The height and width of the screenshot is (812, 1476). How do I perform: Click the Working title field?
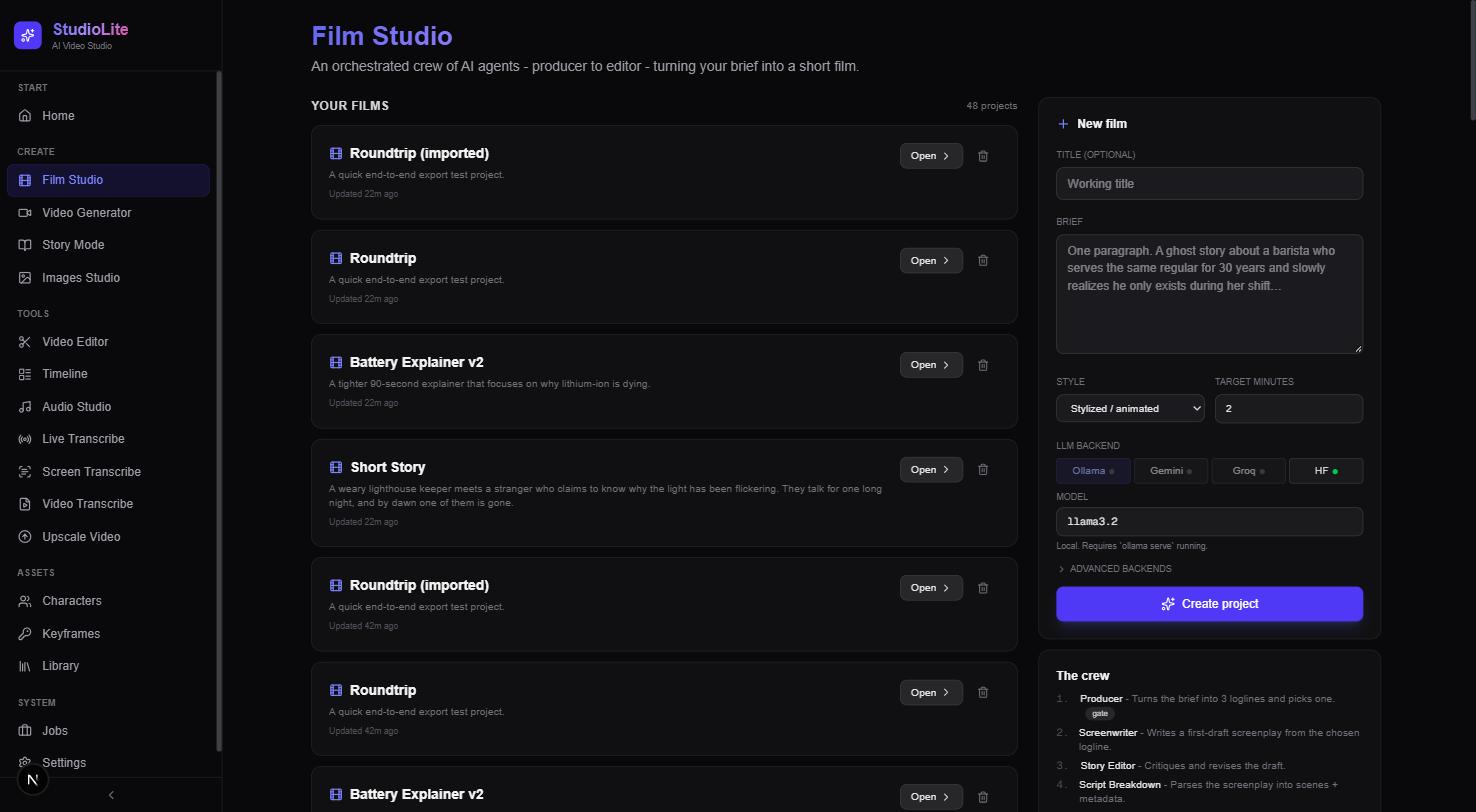click(1209, 184)
